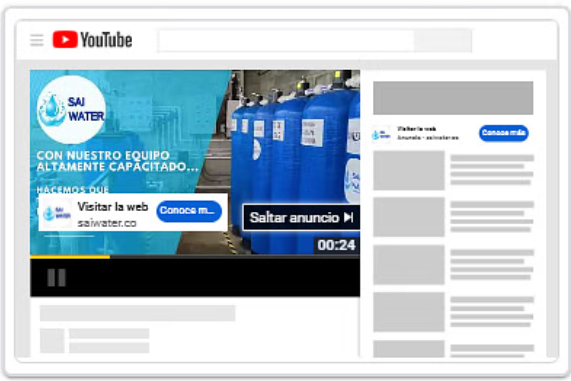Open the third recommended video thumbnail below the ad
The width and height of the screenshot is (571, 381).
tap(409, 265)
